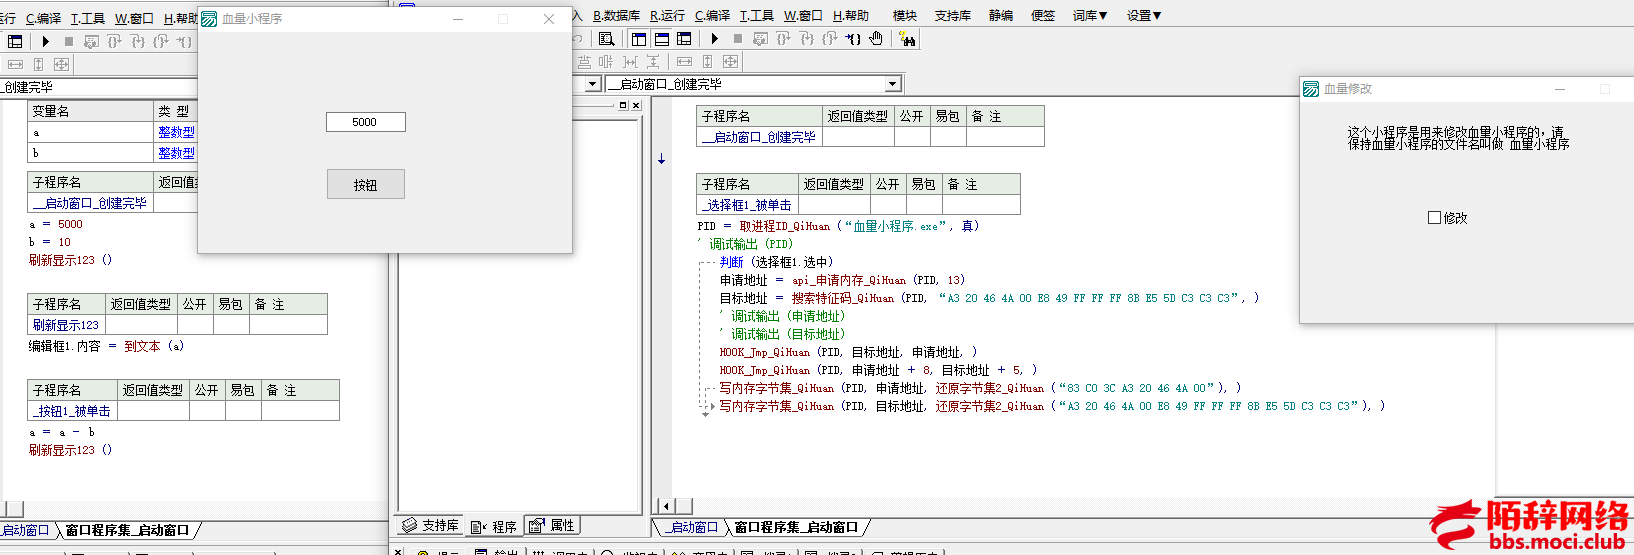The width and height of the screenshot is (1634, 555).
Task: Open T.工具 menu in right IDE
Action: (757, 15)
